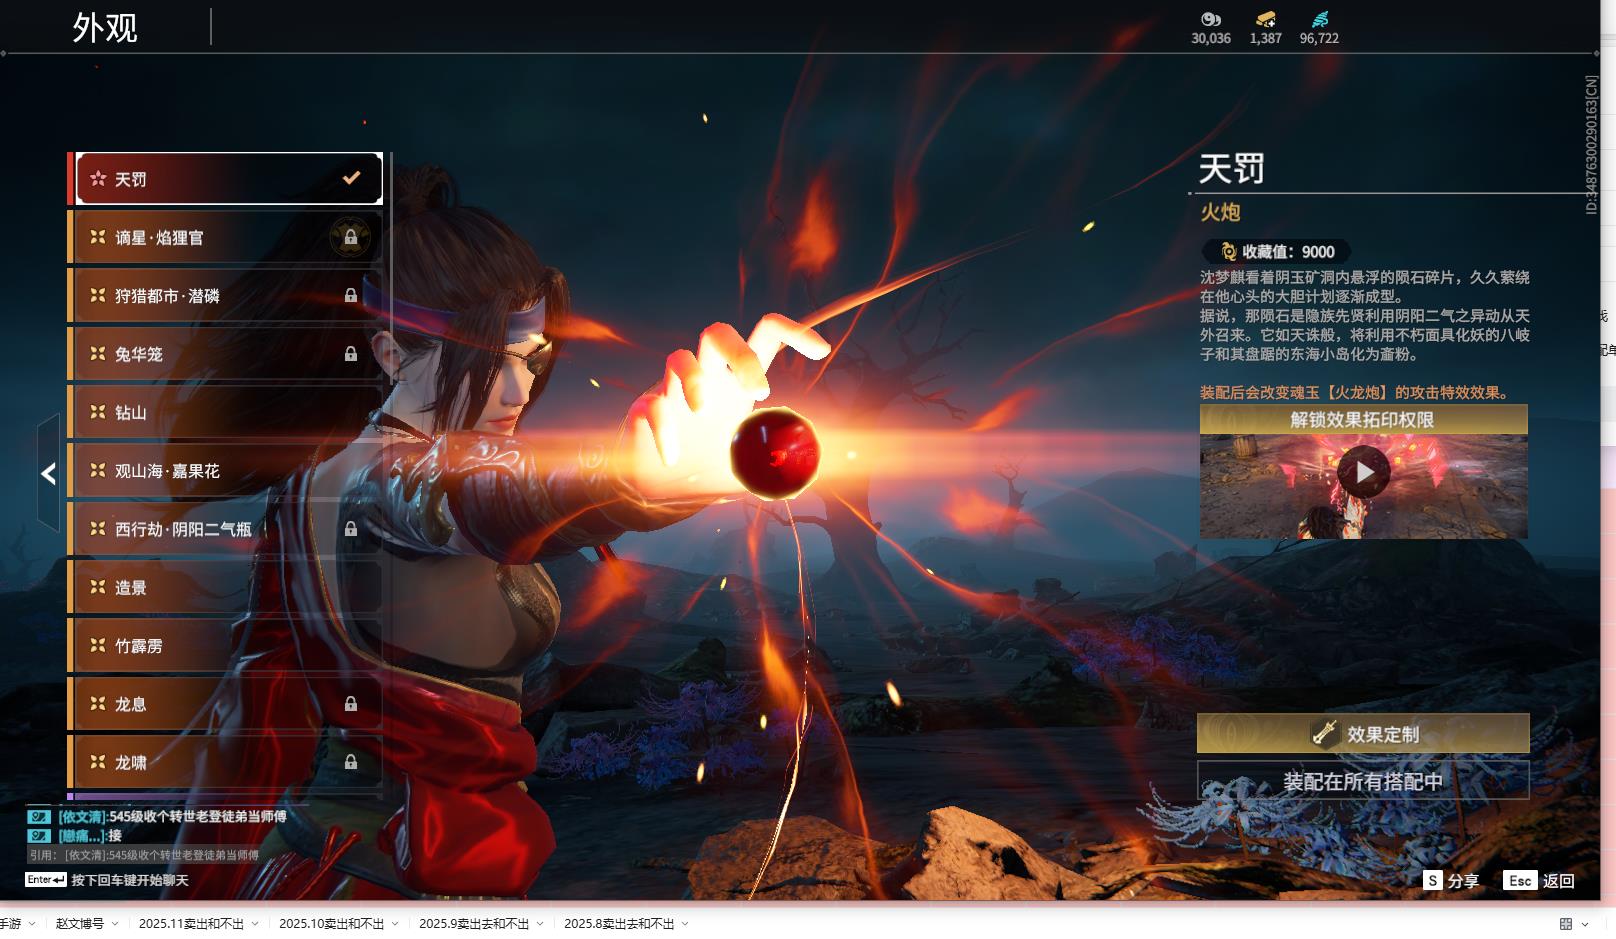
Task: Switch to 手游 sheet tab
Action: tap(10, 924)
